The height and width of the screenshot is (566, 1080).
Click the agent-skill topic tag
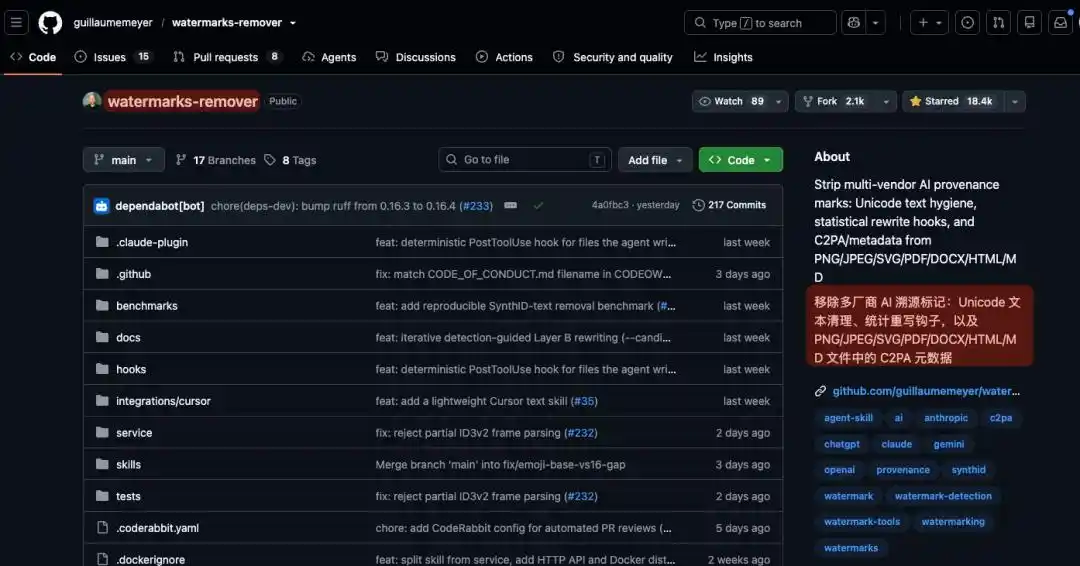pyautogui.click(x=848, y=418)
